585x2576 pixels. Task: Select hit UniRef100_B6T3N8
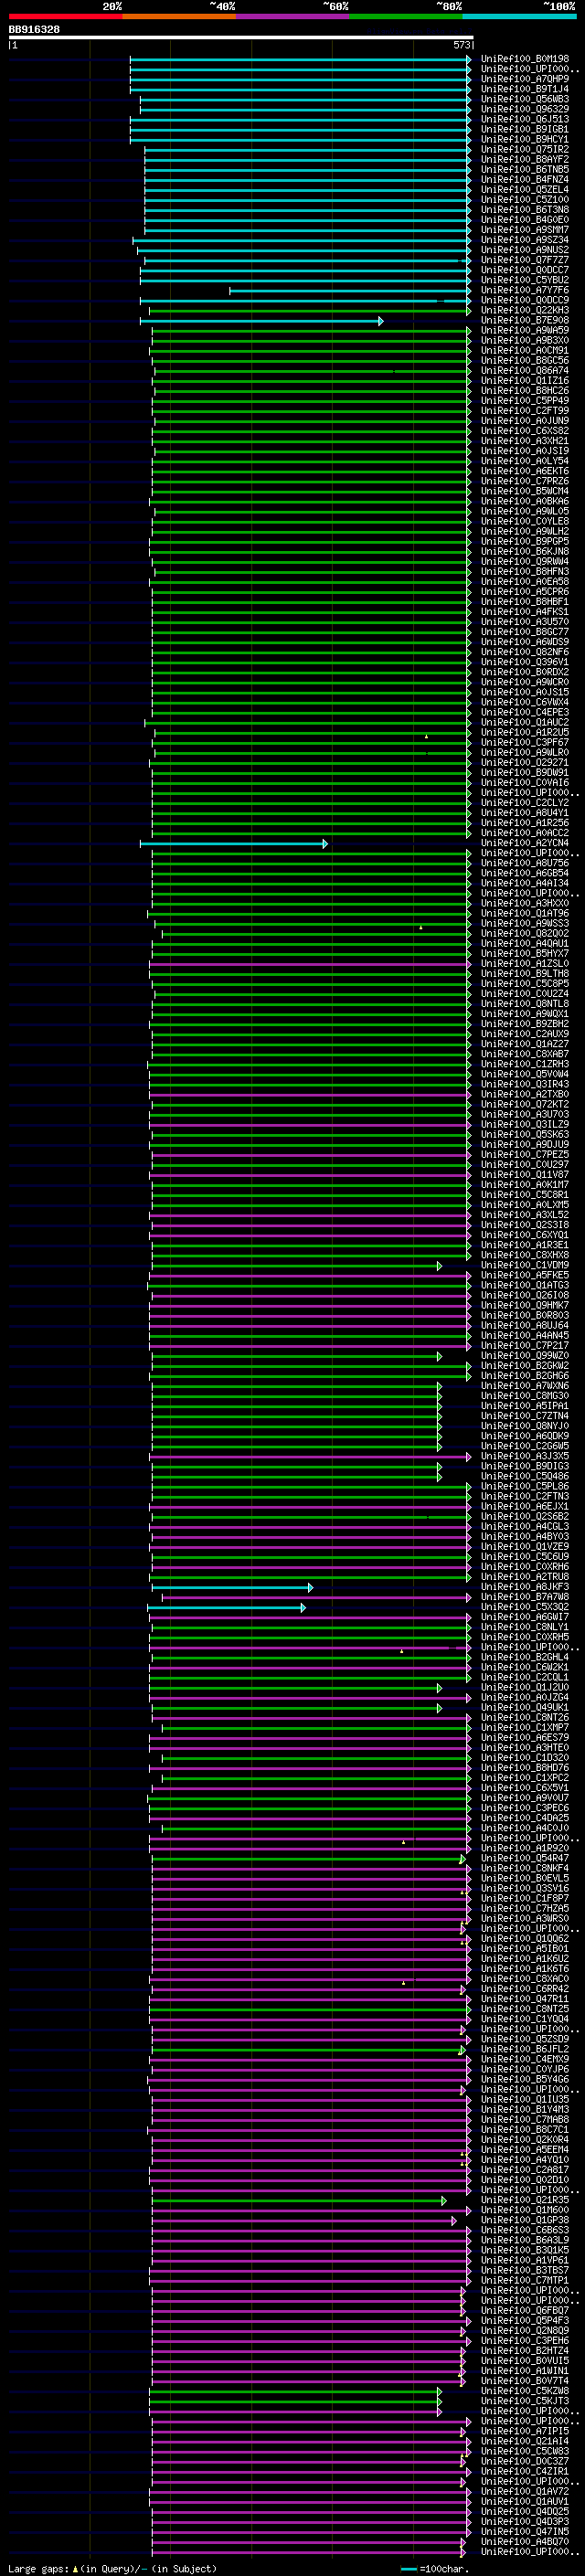(x=525, y=210)
